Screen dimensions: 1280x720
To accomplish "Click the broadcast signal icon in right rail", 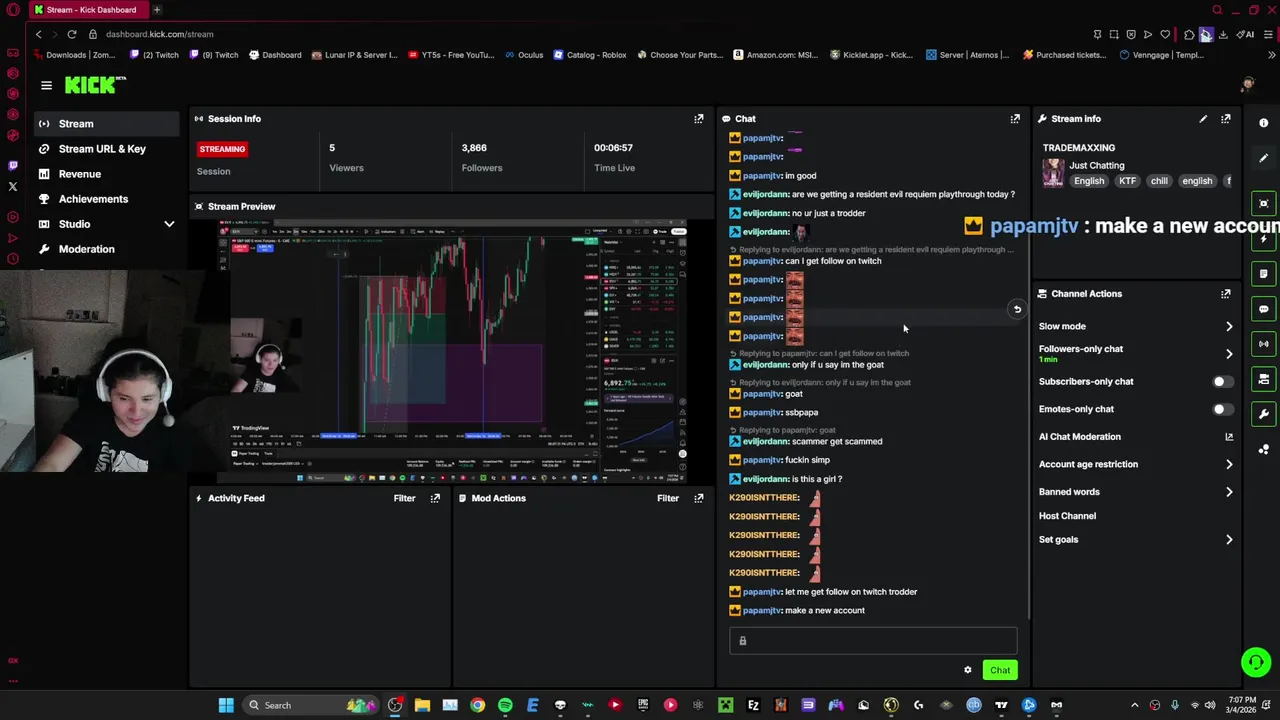I will click(1264, 344).
